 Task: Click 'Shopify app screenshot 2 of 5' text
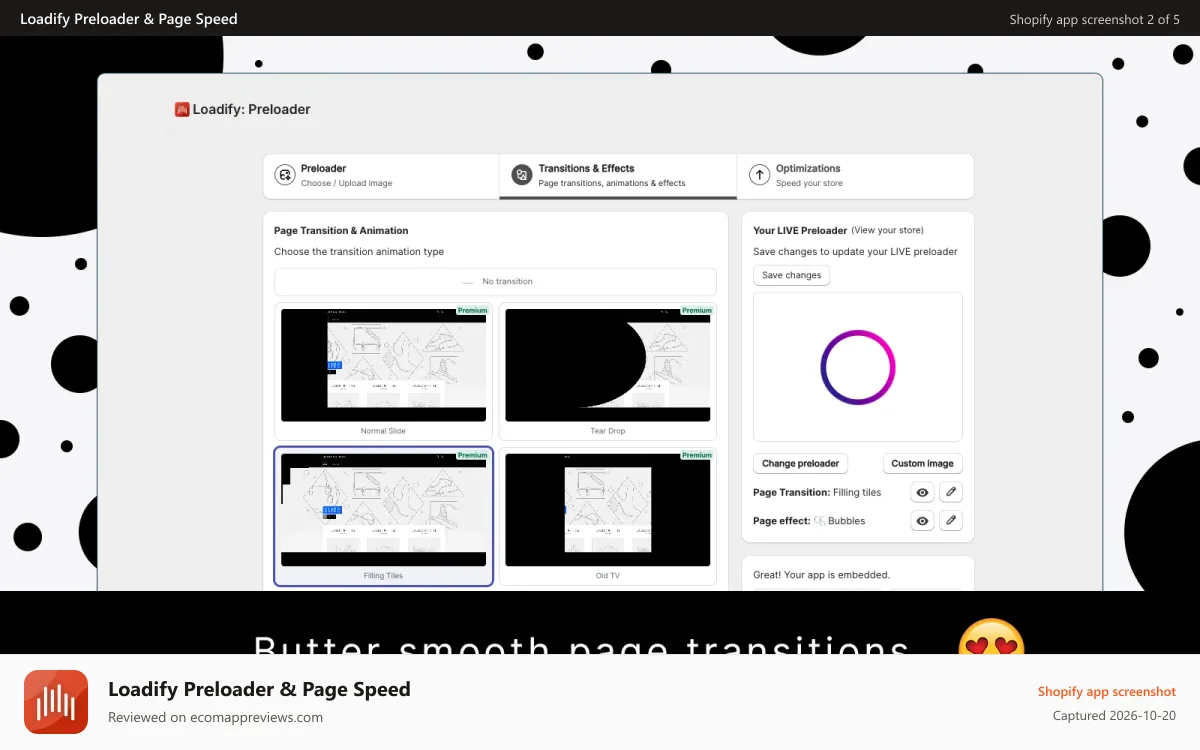tap(1094, 19)
